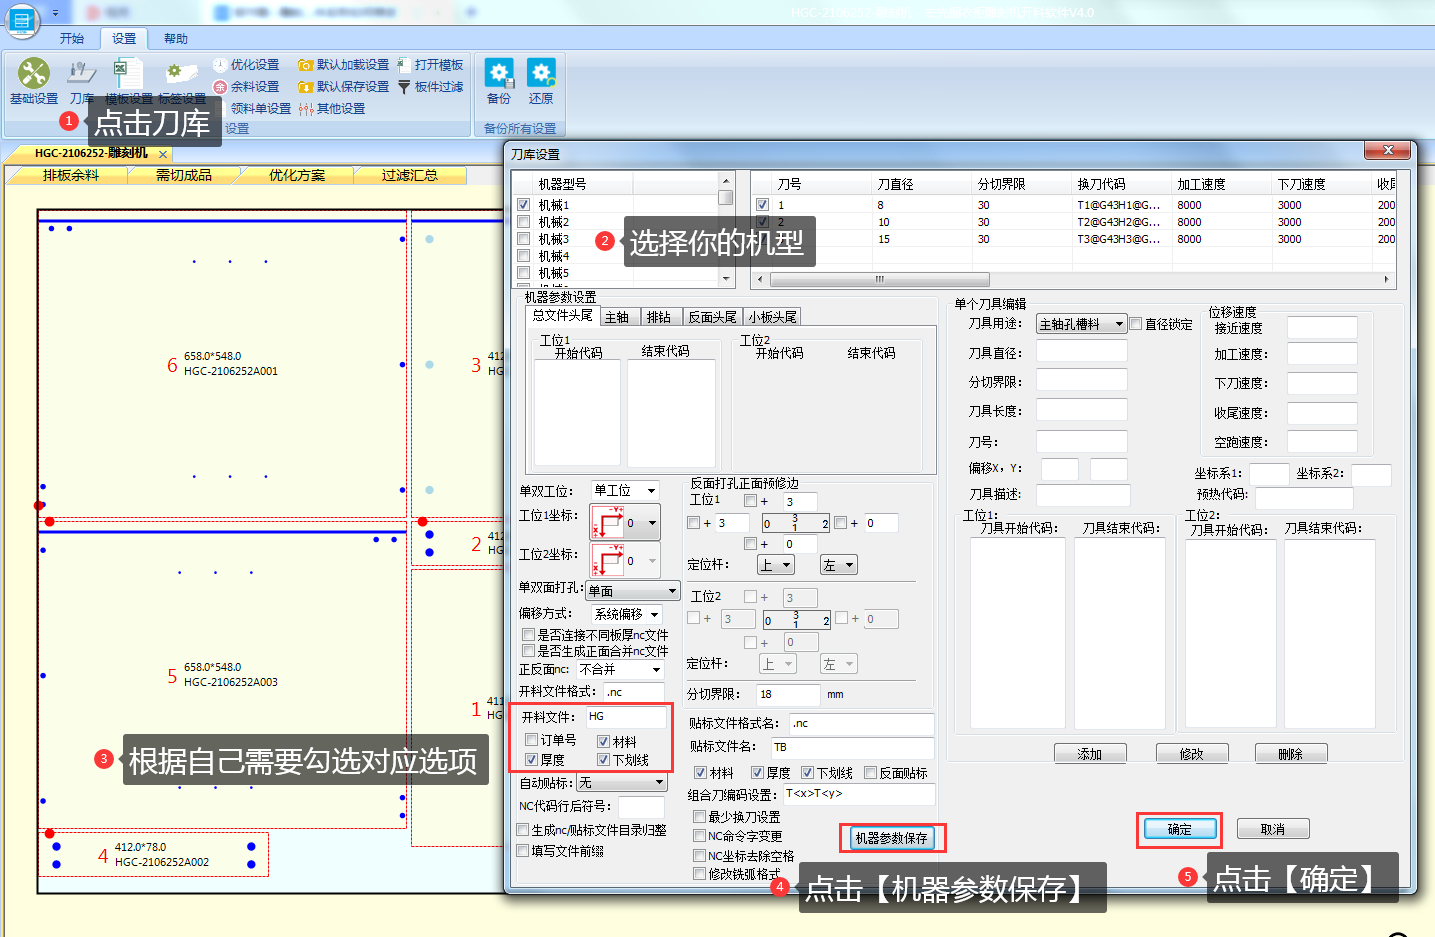Uncheck the 机械1 machine checkbox

click(523, 205)
